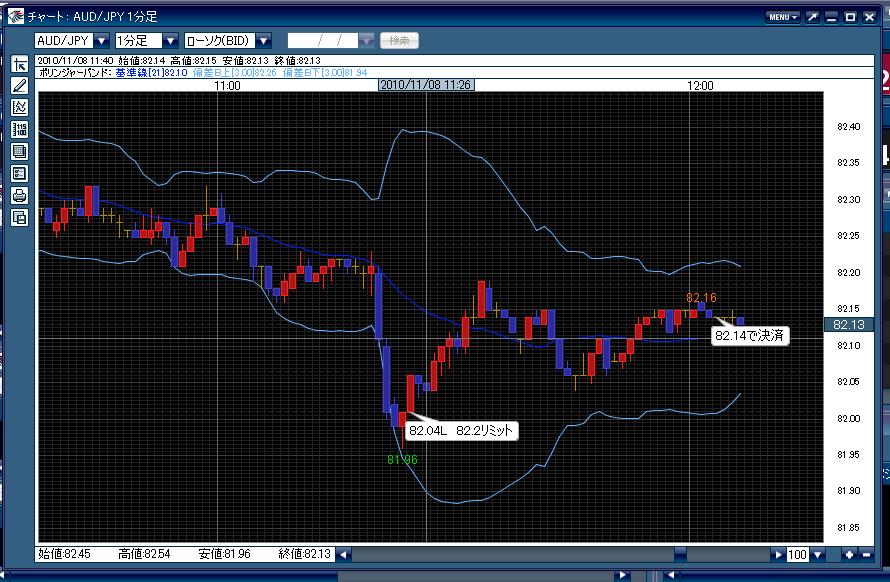The image size is (890, 582).
Task: Select the pencil drawing tool
Action: click(19, 86)
